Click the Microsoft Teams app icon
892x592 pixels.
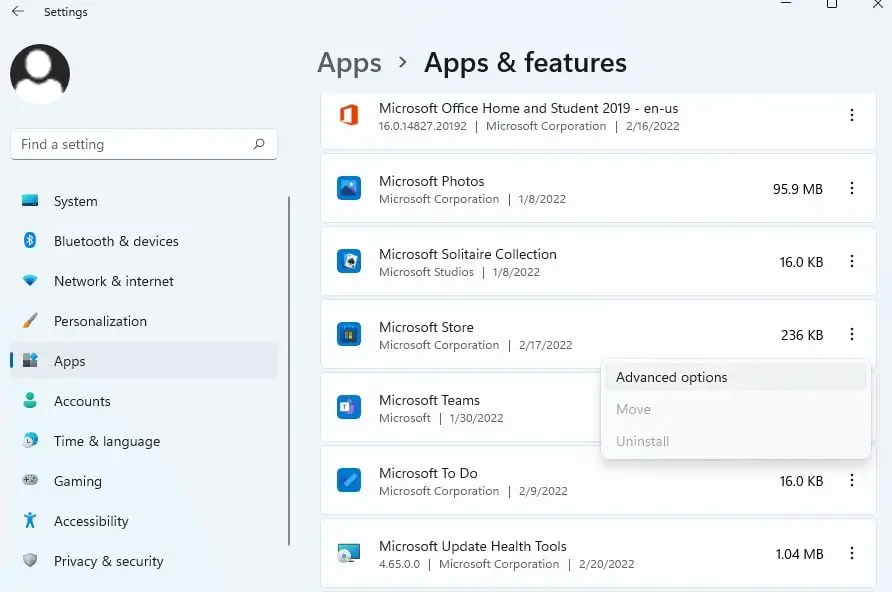click(x=349, y=407)
